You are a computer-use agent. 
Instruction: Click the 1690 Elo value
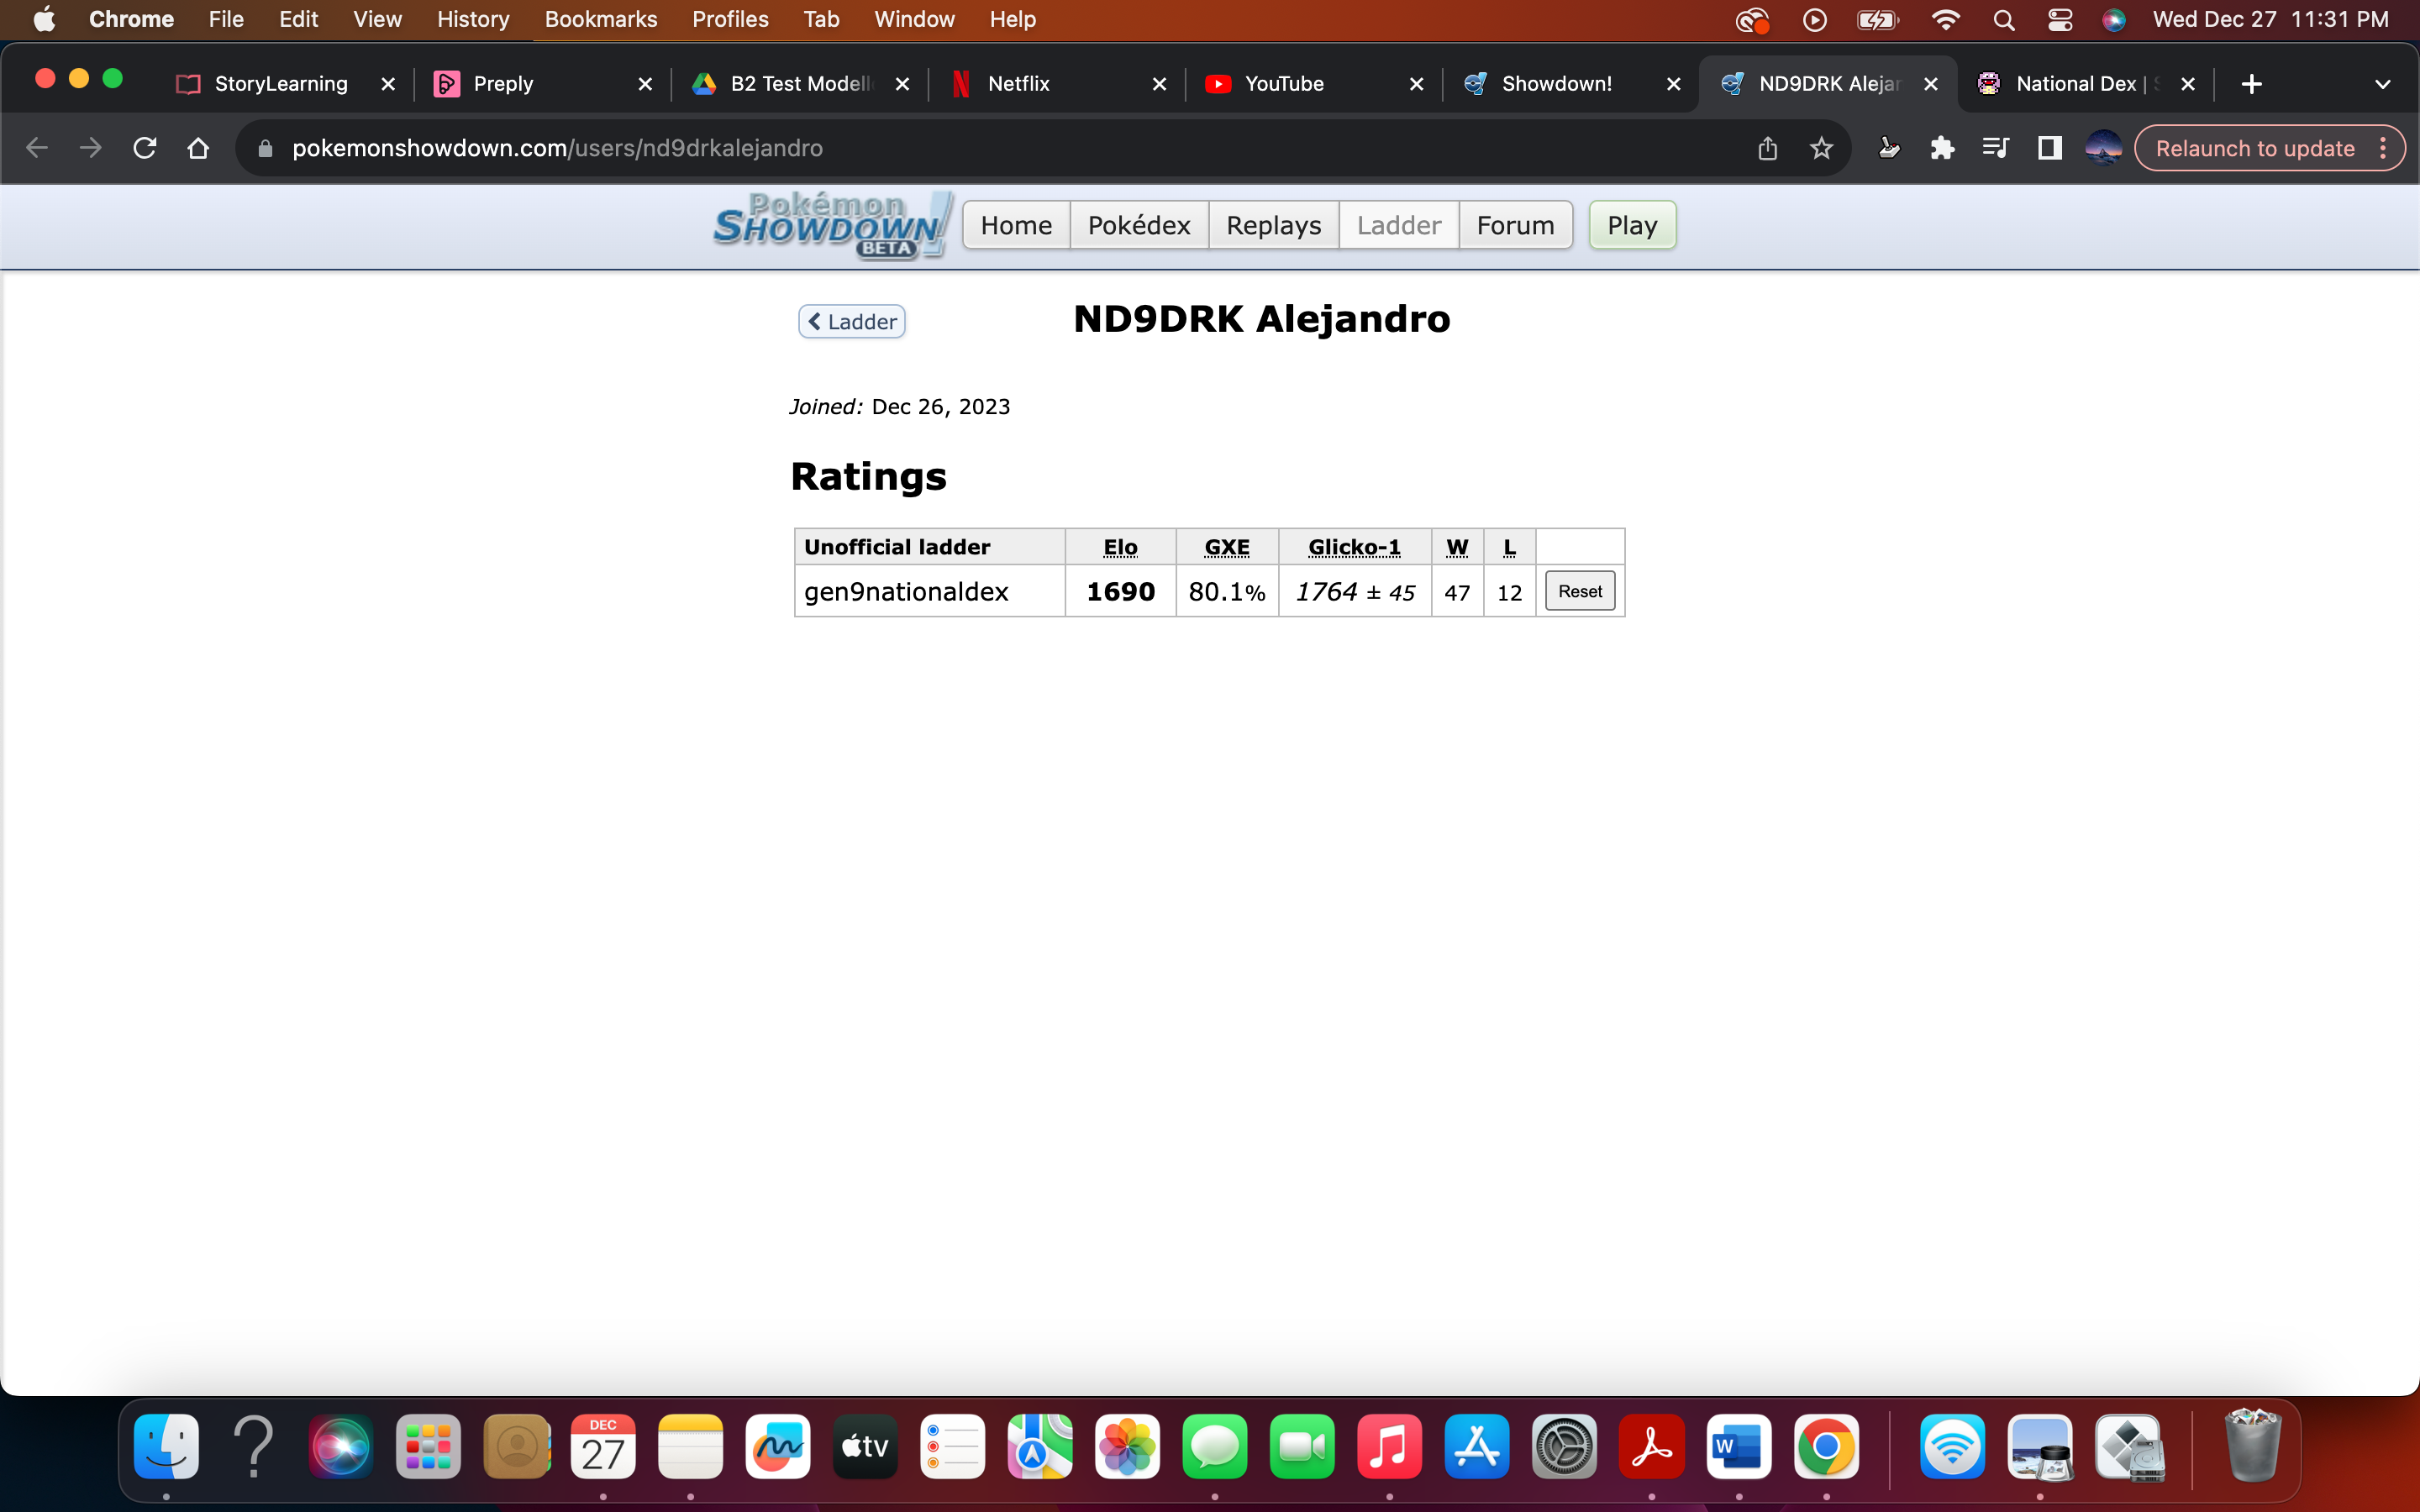click(1120, 591)
